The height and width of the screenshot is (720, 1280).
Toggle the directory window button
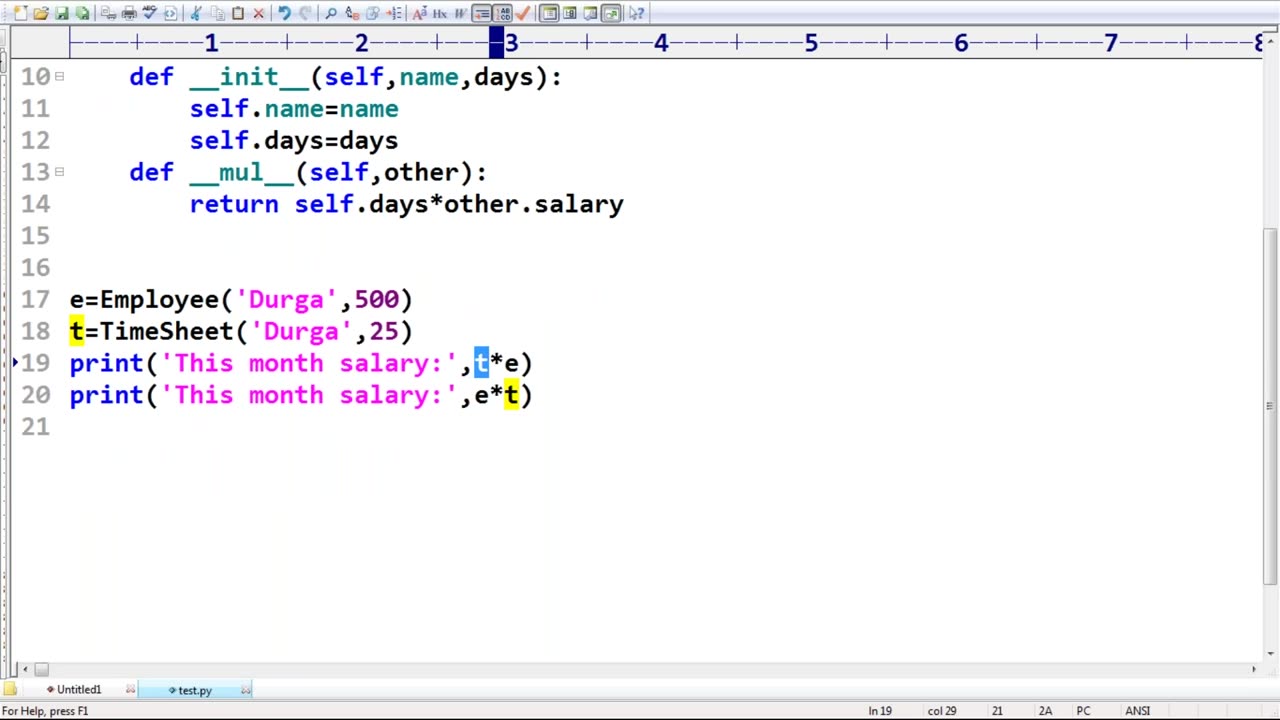click(x=570, y=13)
